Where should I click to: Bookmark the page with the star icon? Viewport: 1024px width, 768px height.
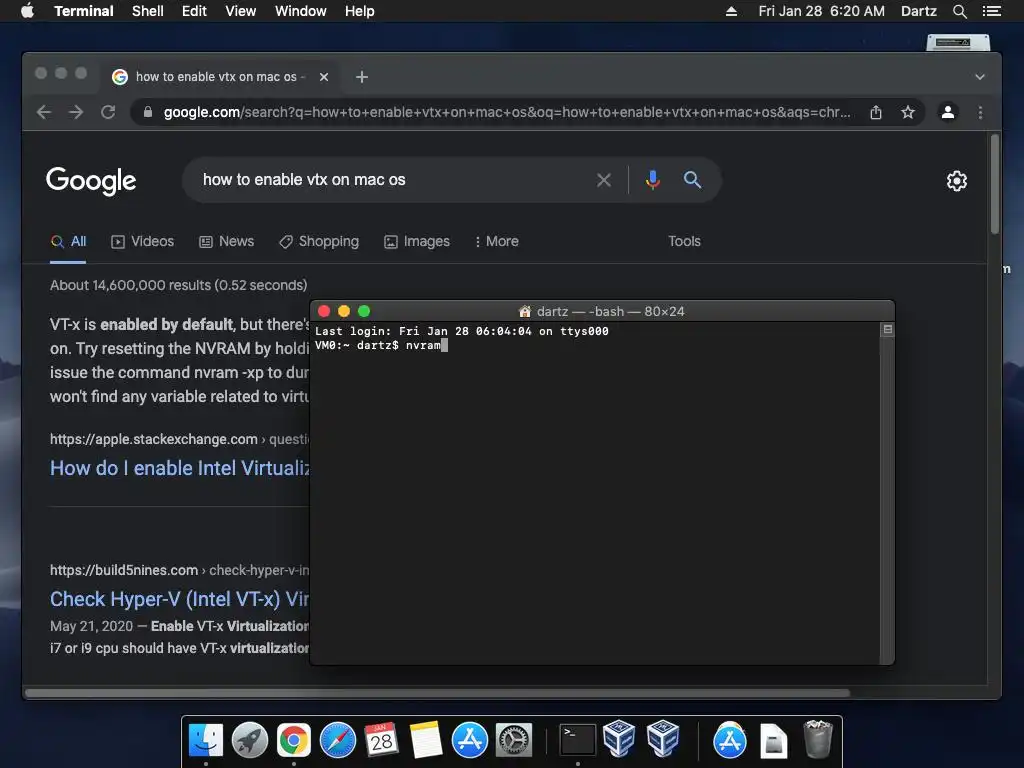(x=908, y=112)
